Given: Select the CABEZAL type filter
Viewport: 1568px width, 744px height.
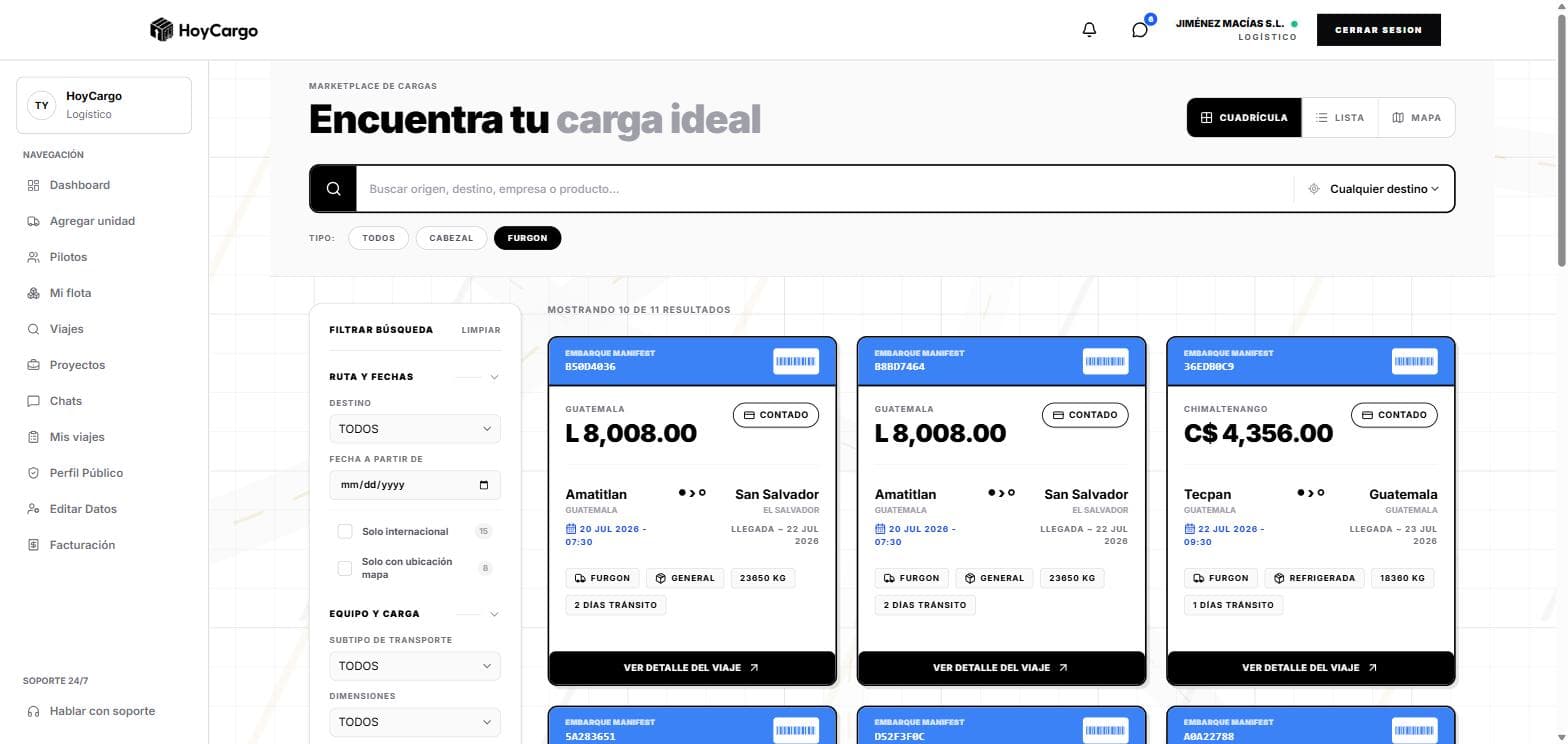Looking at the screenshot, I should click(x=451, y=238).
